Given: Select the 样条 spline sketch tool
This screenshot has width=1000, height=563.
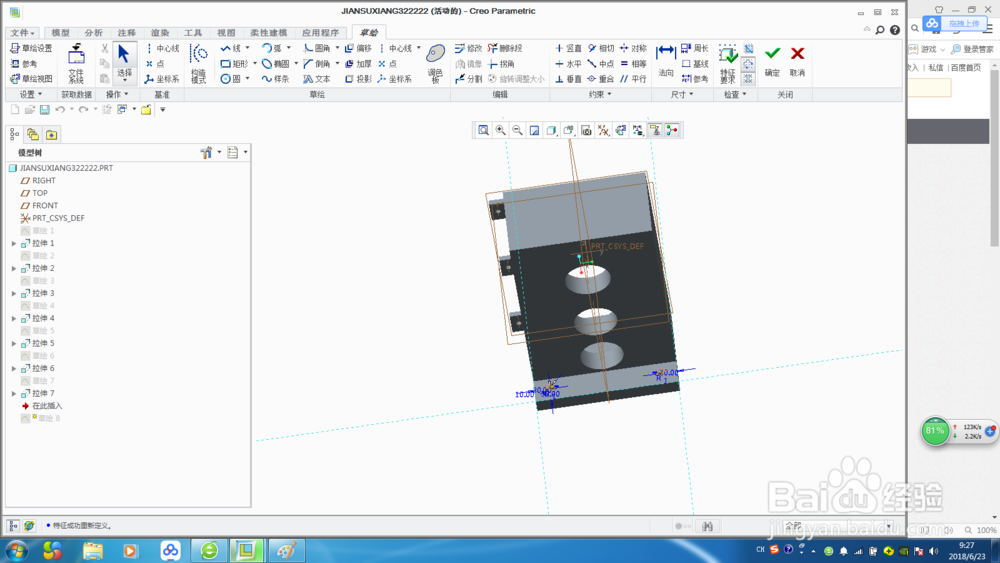Looking at the screenshot, I should [276, 79].
